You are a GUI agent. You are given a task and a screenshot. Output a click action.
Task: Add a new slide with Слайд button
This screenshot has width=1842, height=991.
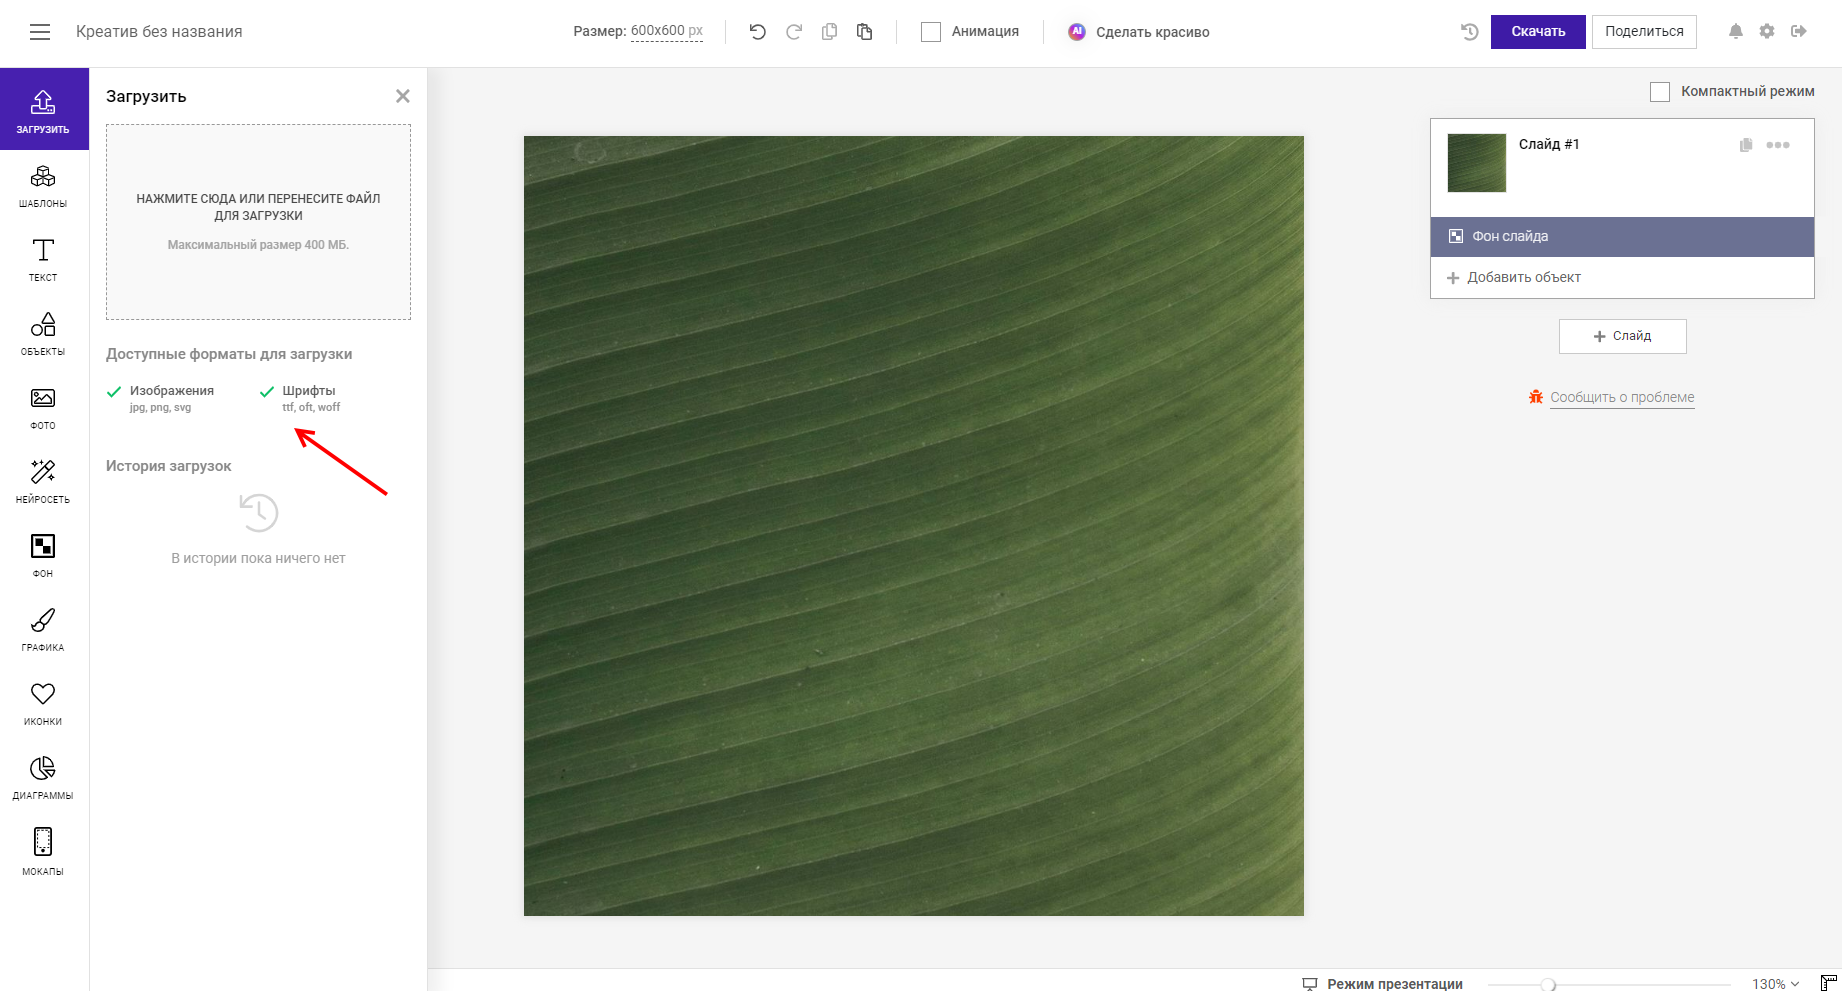point(1622,336)
